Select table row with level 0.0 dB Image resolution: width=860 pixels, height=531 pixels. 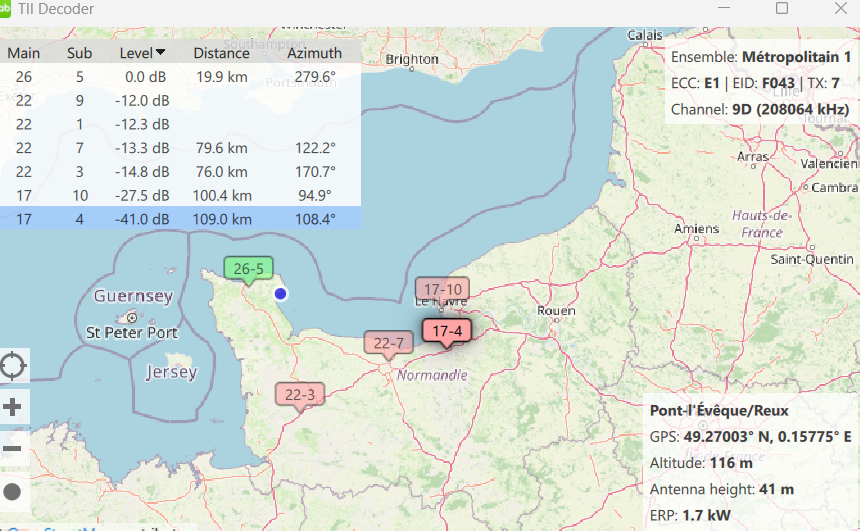point(180,77)
